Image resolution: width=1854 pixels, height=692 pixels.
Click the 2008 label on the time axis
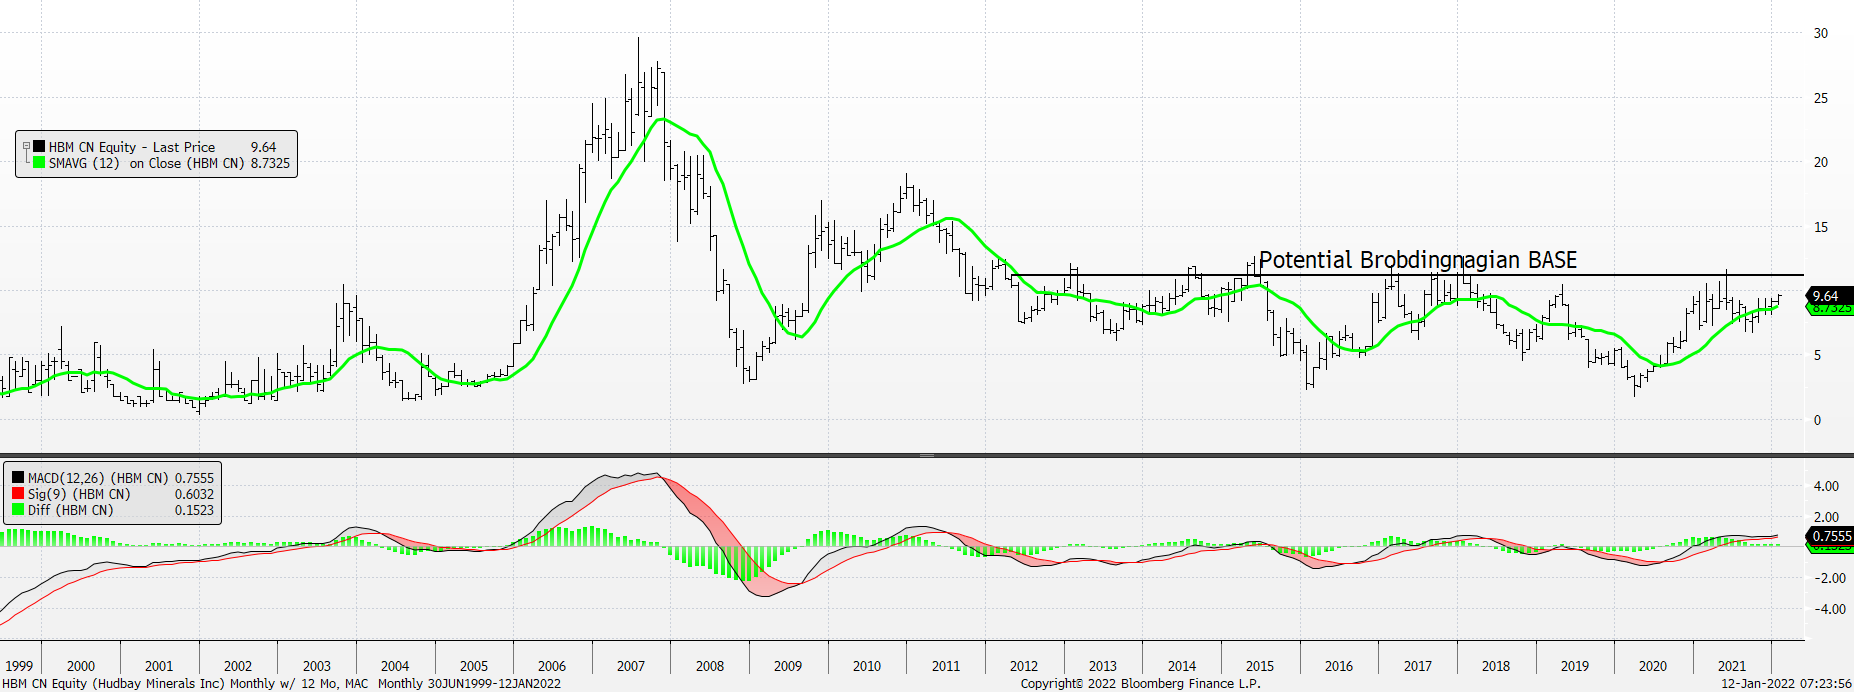710,666
